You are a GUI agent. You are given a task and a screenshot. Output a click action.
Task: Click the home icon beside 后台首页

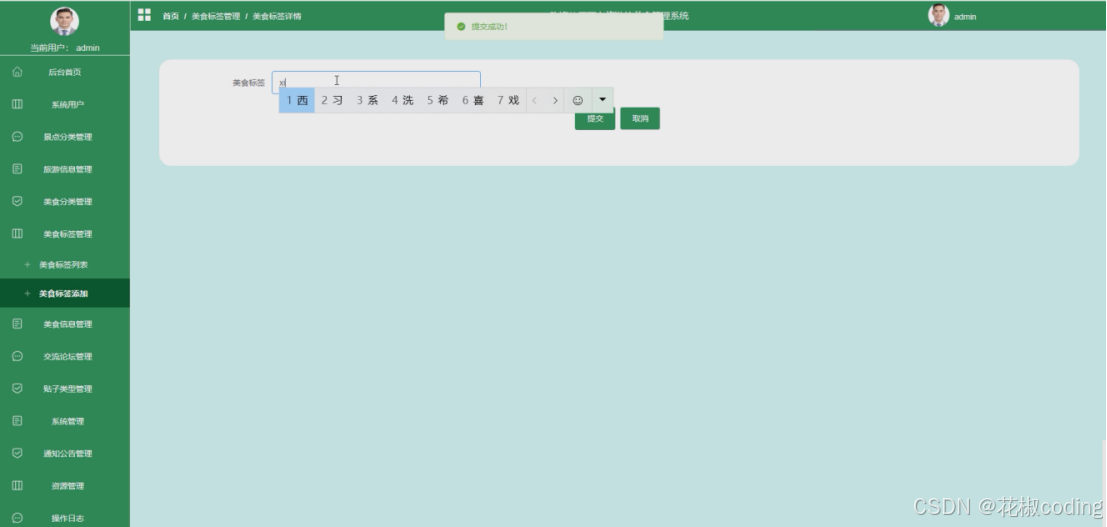click(x=18, y=71)
